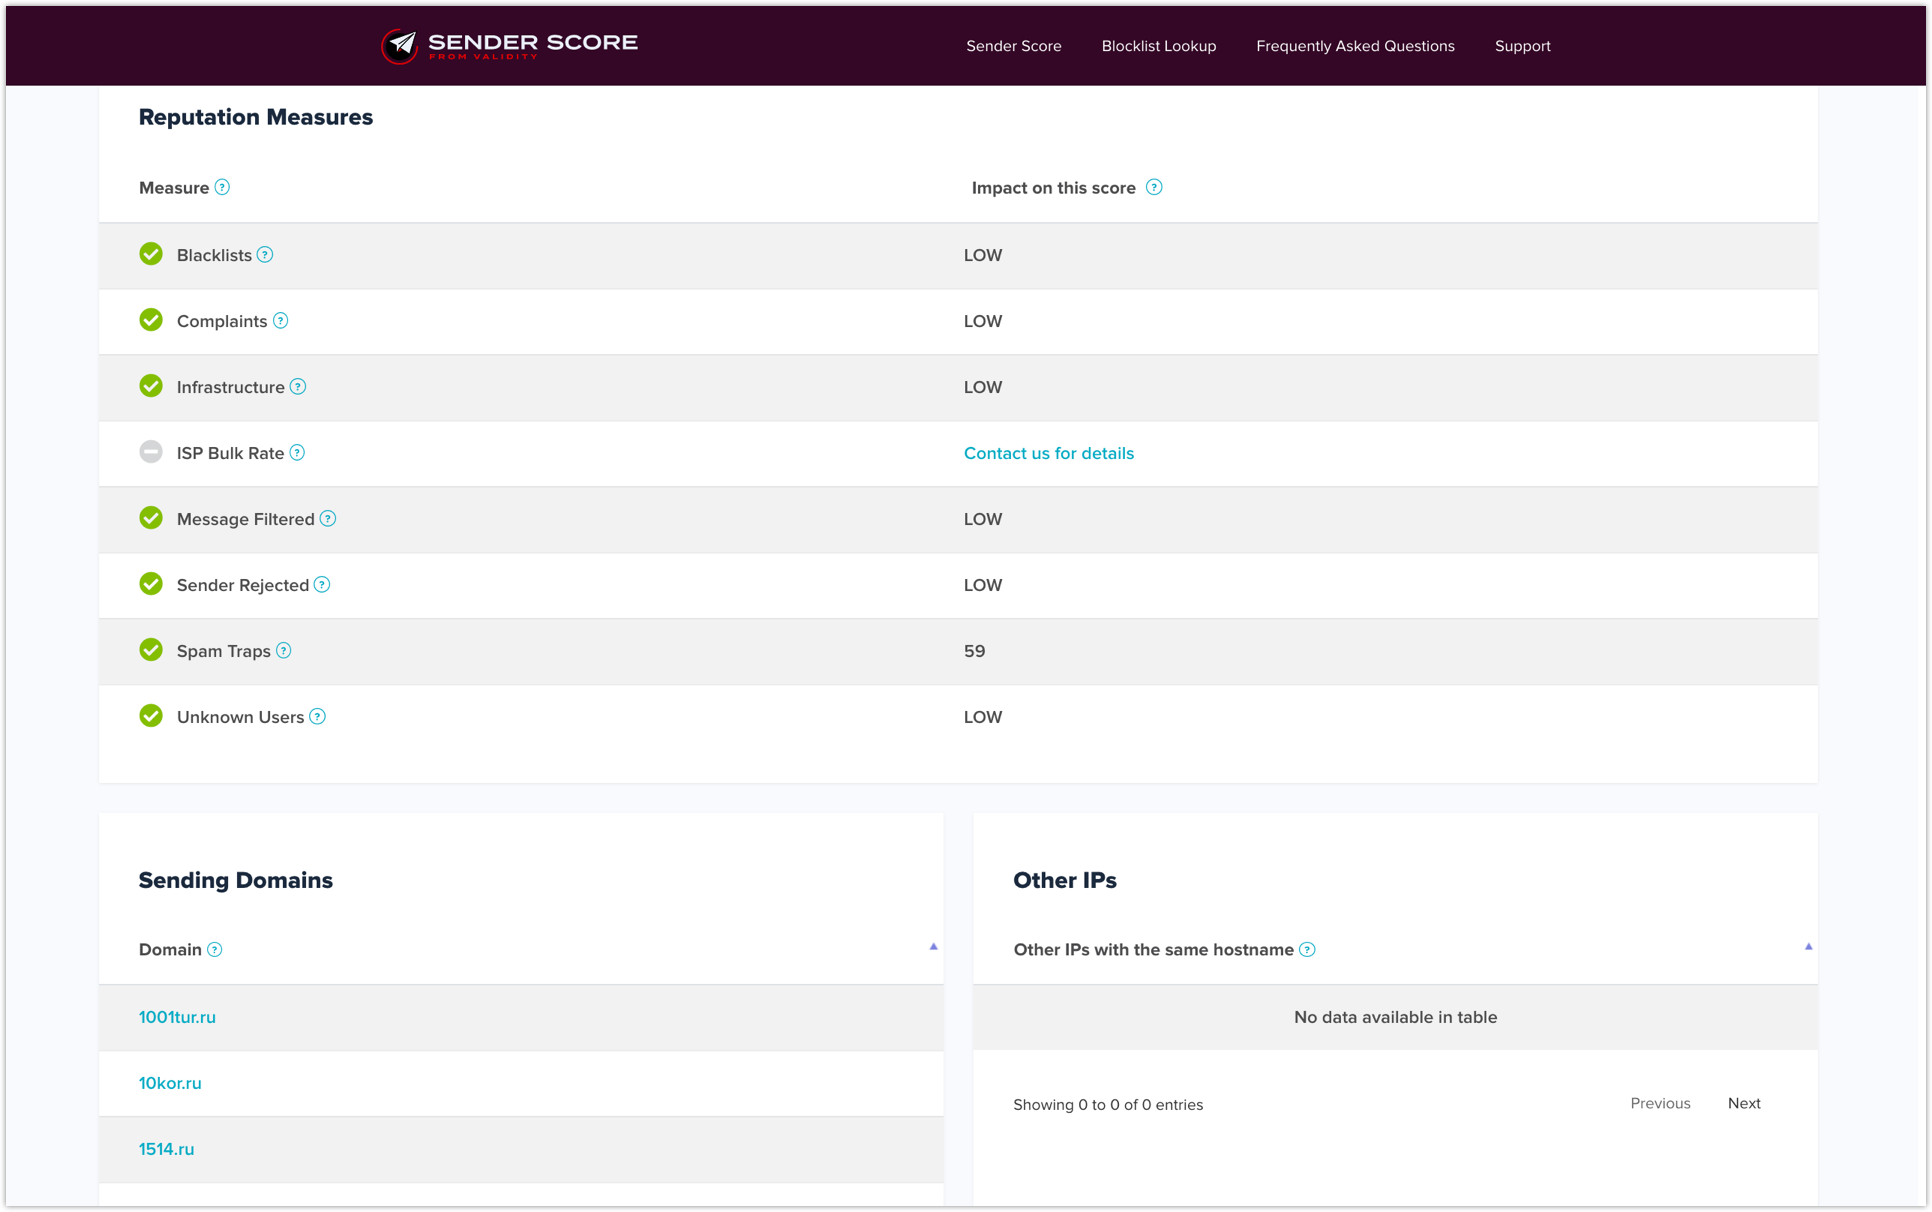
Task: Click ISP Bulk Rate question mark icon
Action: [x=297, y=453]
